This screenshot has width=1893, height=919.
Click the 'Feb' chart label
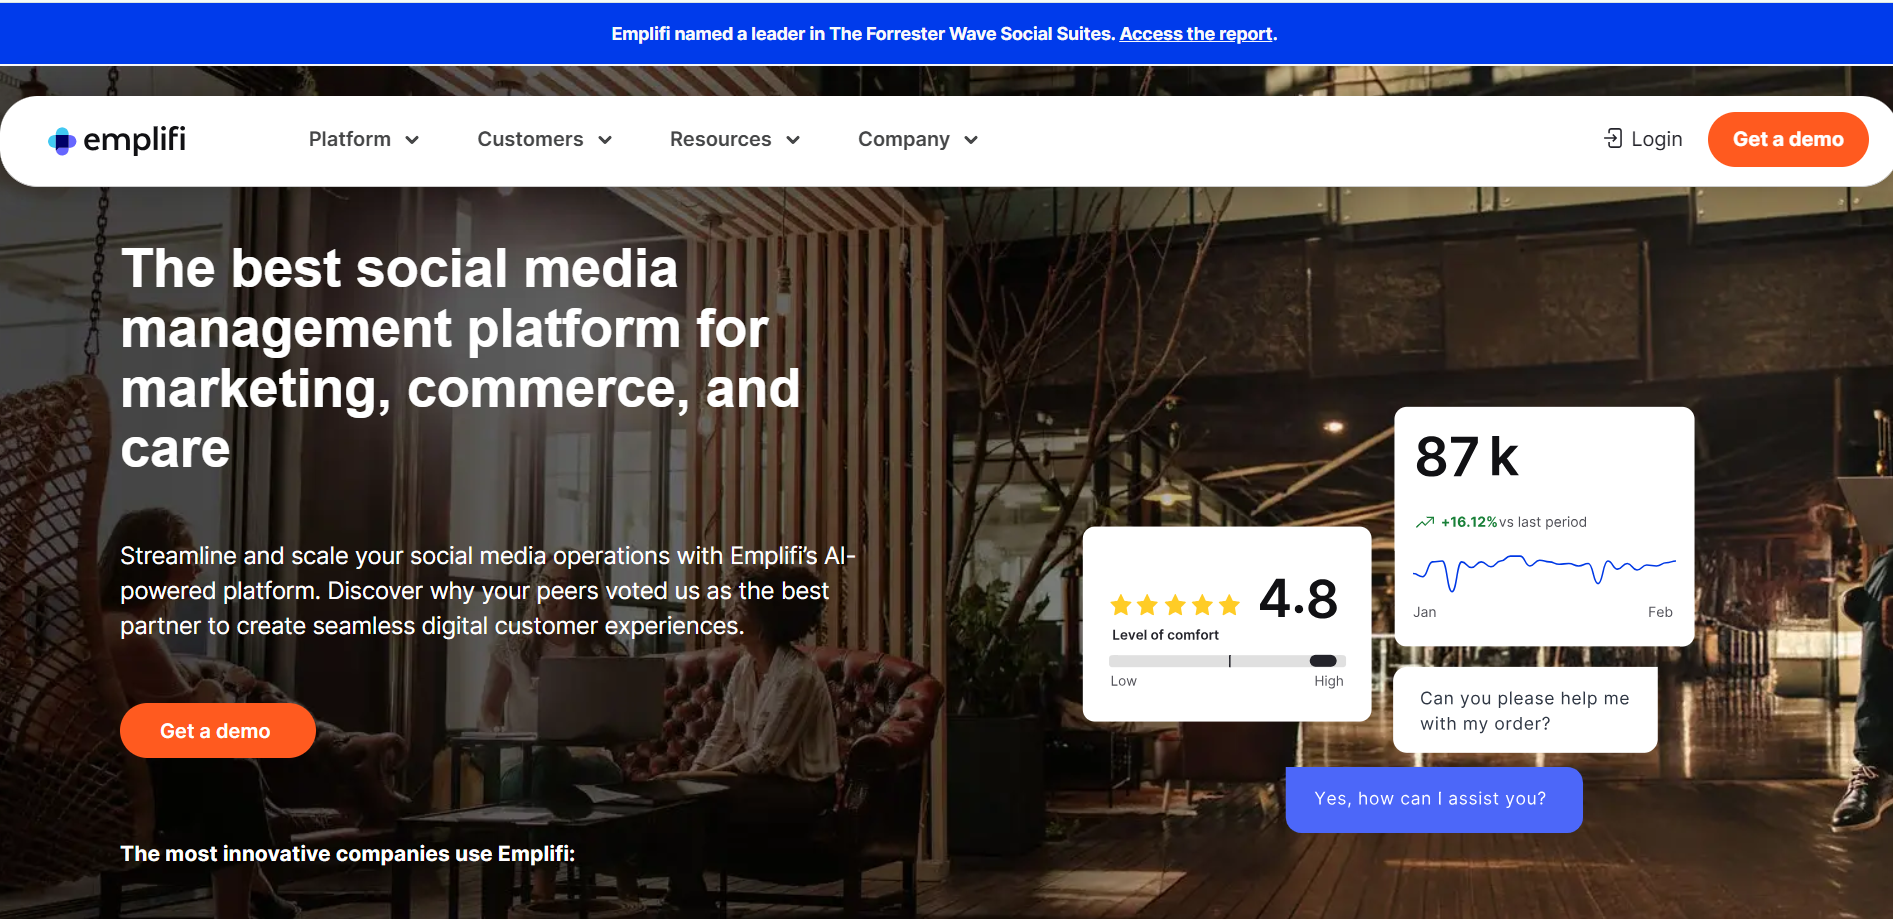[x=1660, y=612]
